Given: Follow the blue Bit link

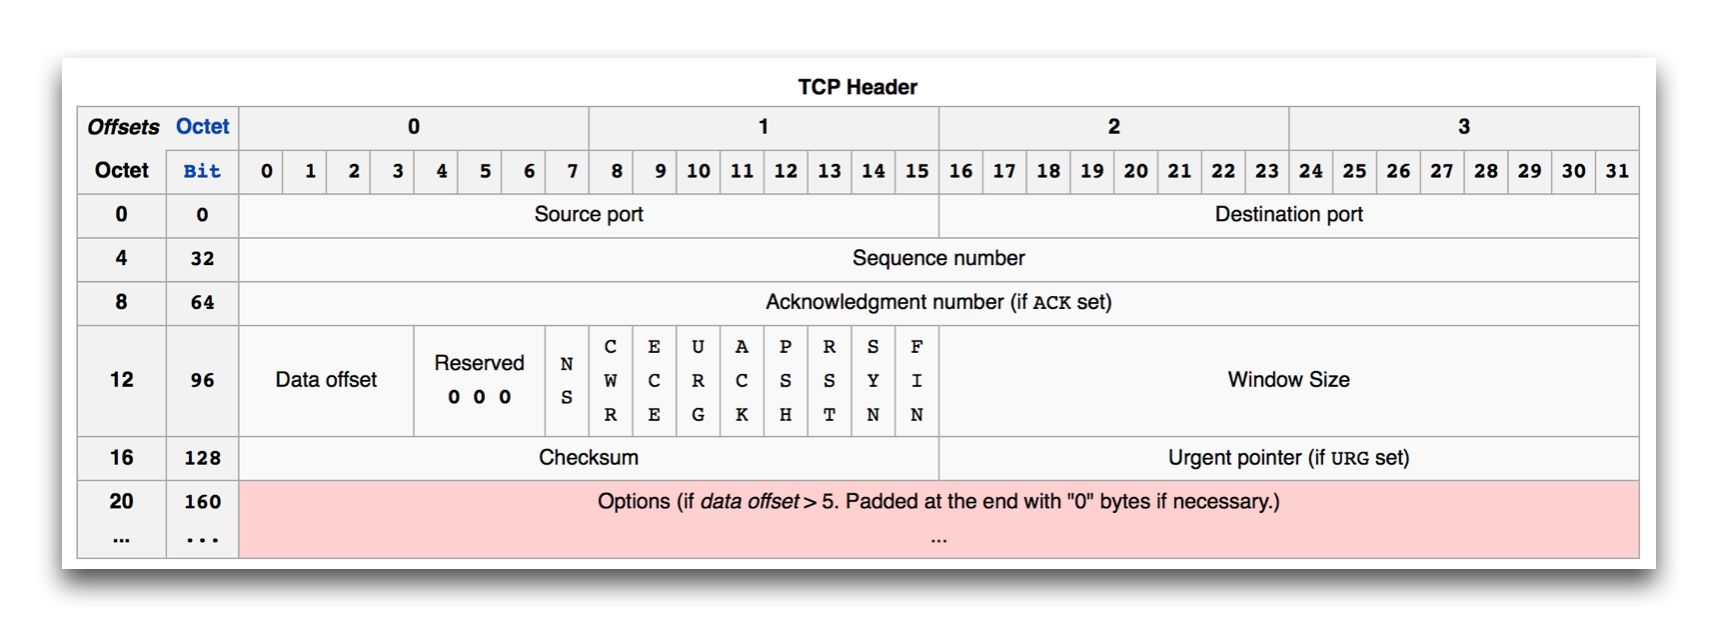Looking at the screenshot, I should click(x=202, y=171).
